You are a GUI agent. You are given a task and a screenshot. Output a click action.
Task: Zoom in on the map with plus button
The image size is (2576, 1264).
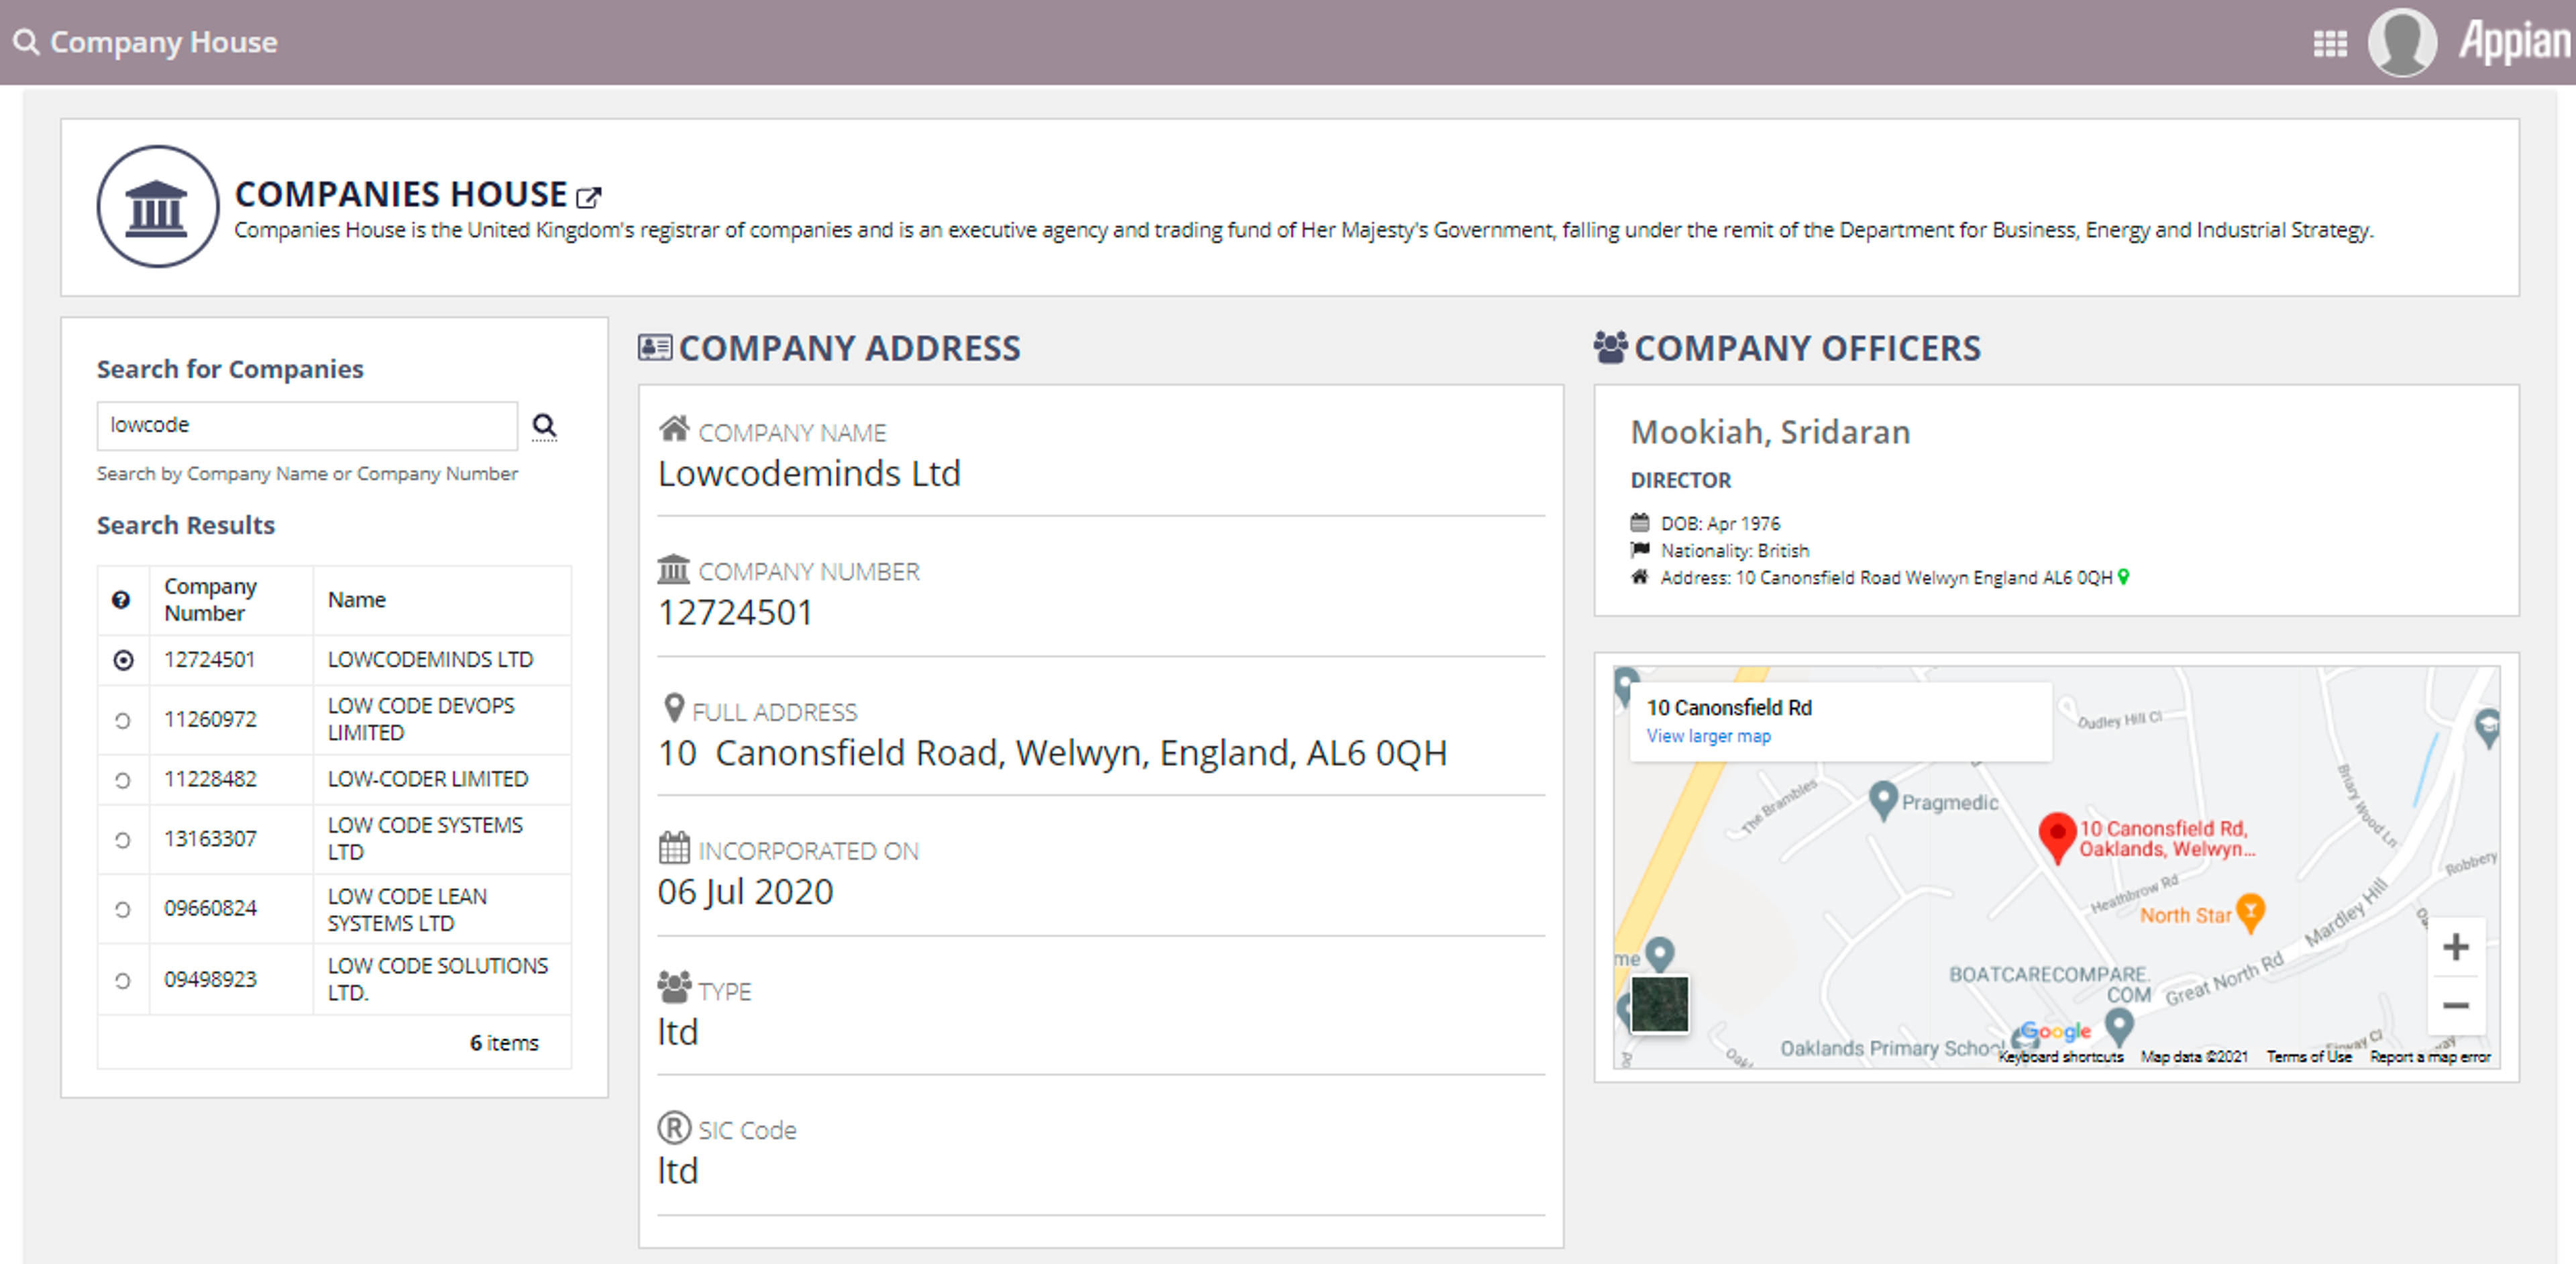(x=2456, y=946)
